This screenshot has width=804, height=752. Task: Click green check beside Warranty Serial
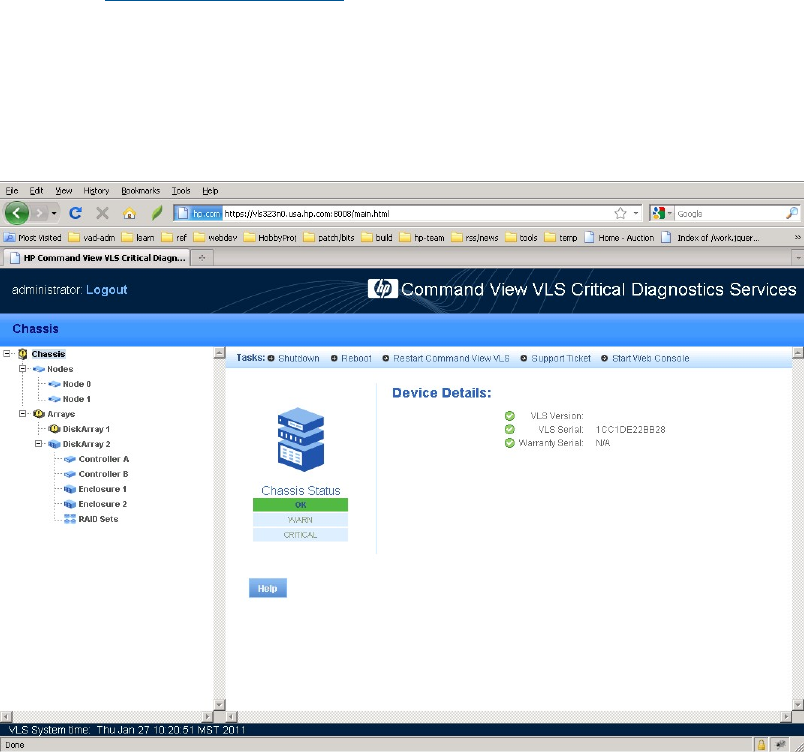tap(510, 443)
